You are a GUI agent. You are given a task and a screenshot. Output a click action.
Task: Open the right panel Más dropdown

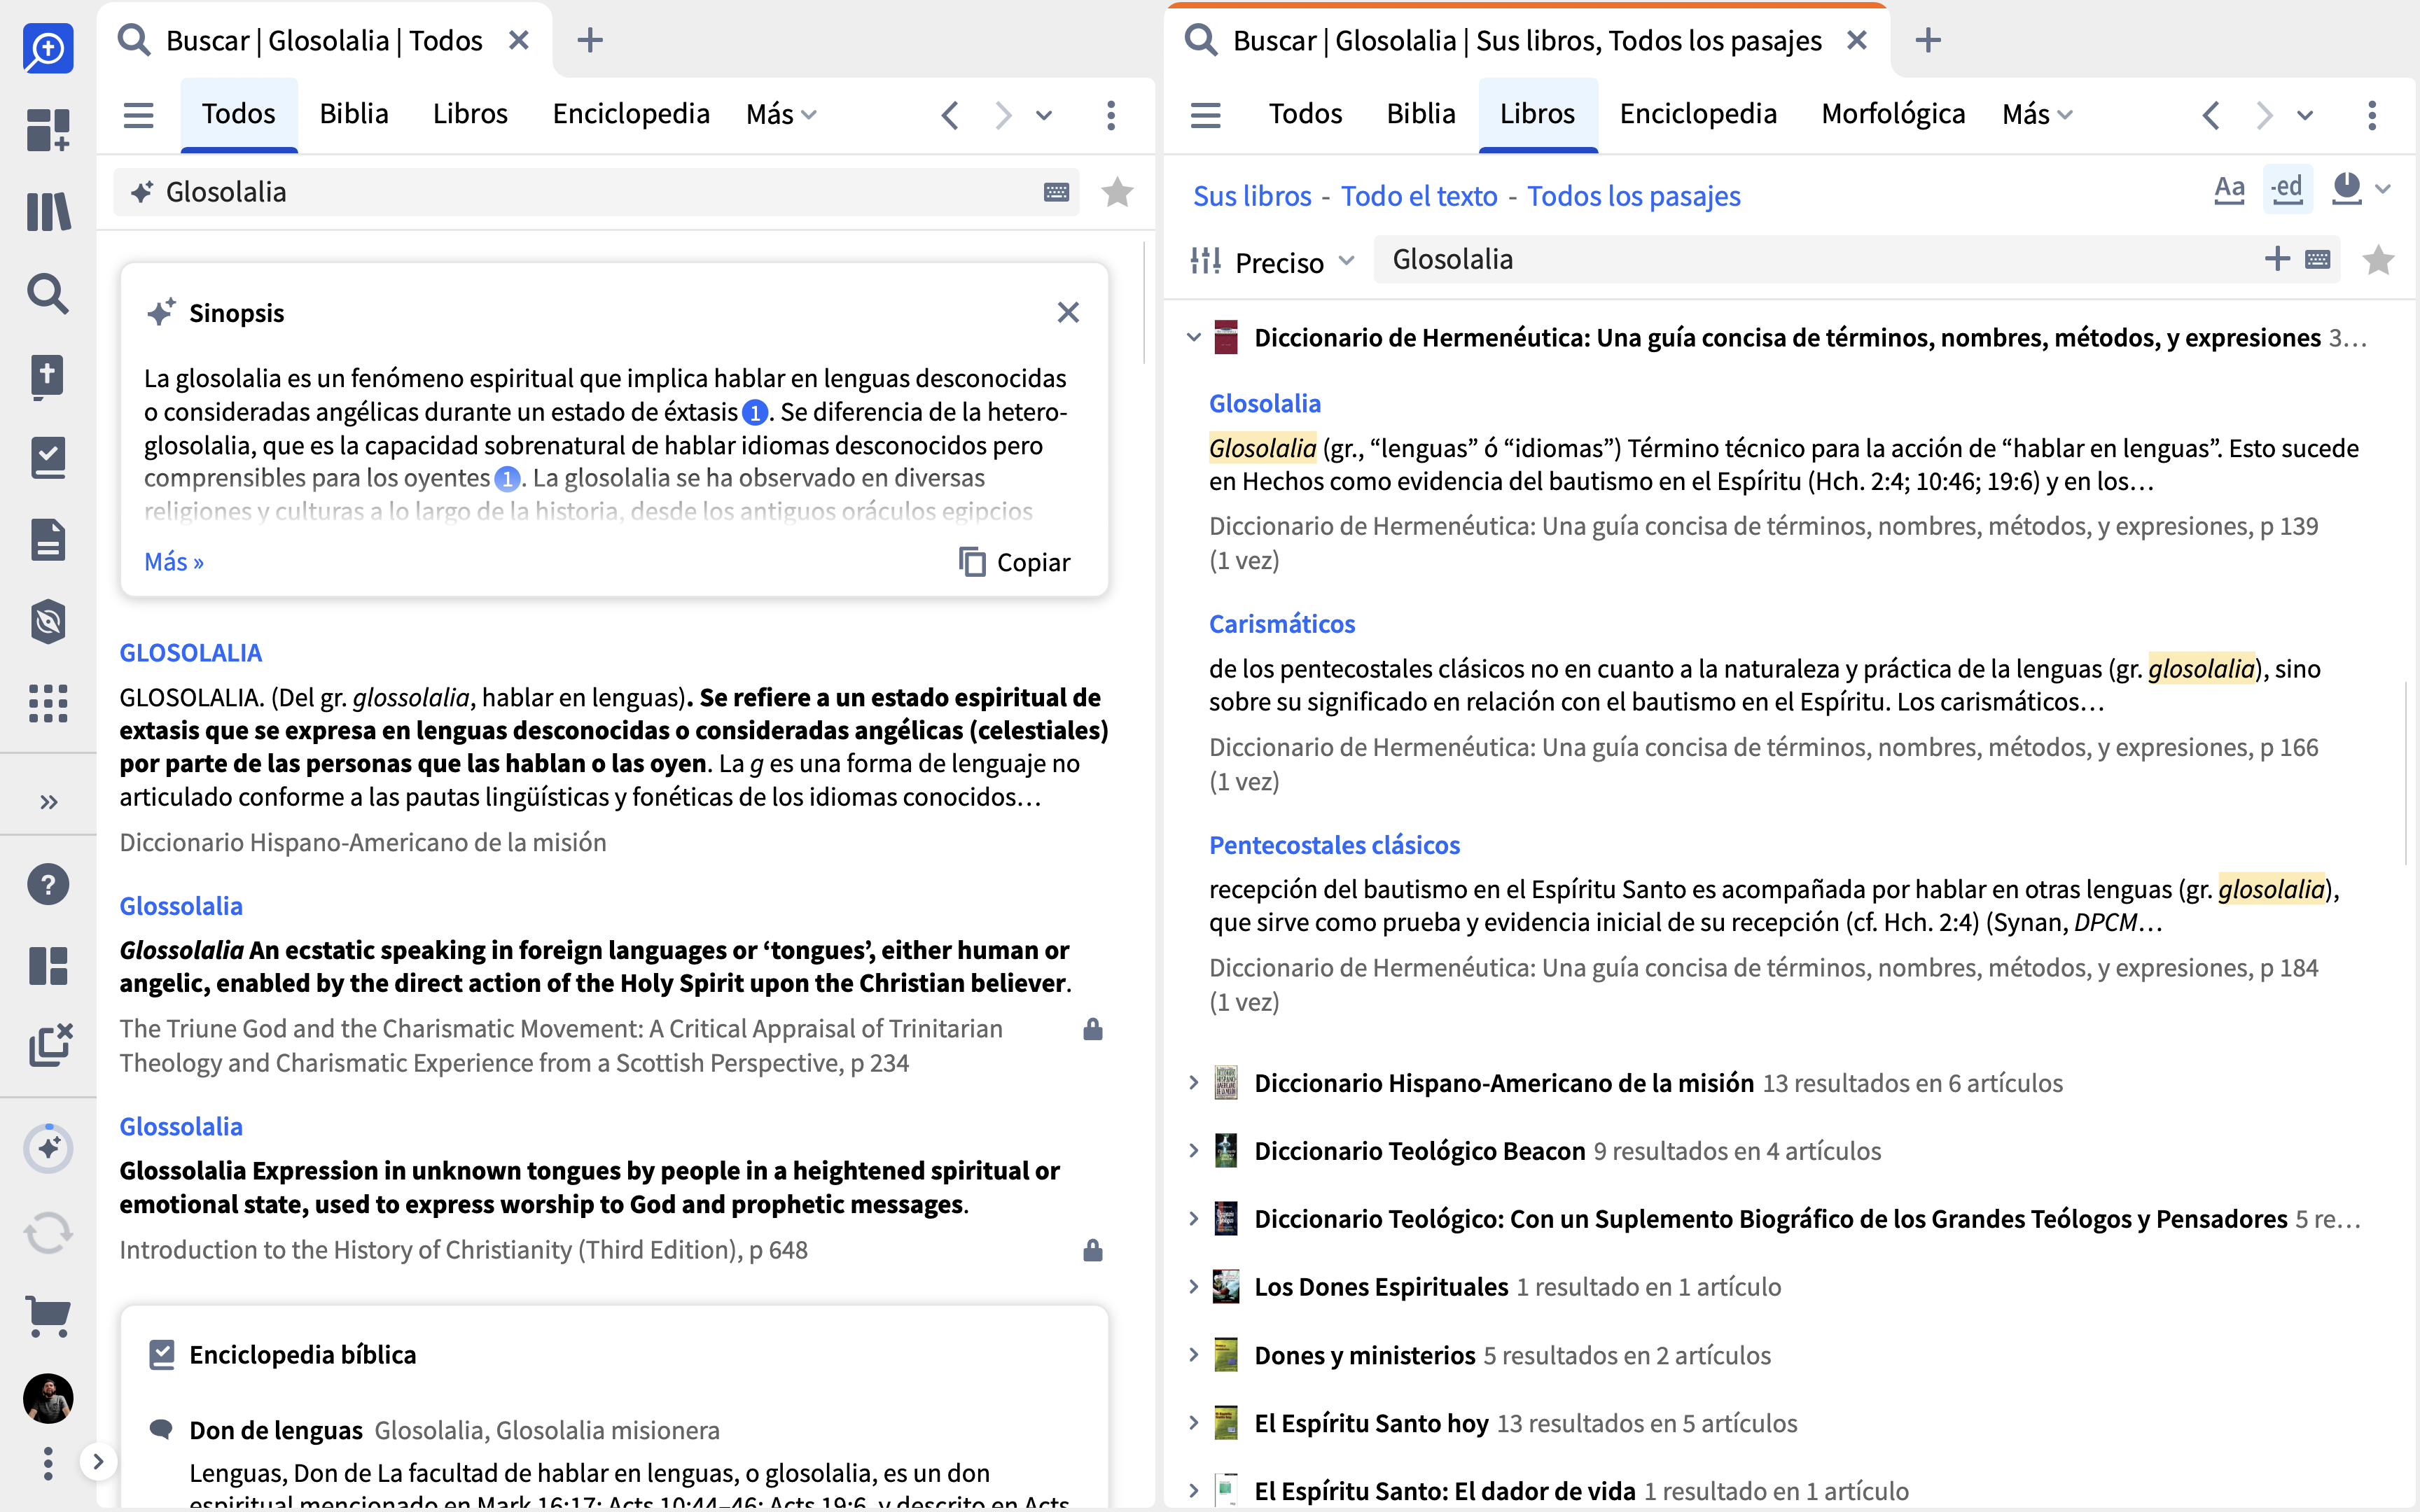pyautogui.click(x=2037, y=115)
